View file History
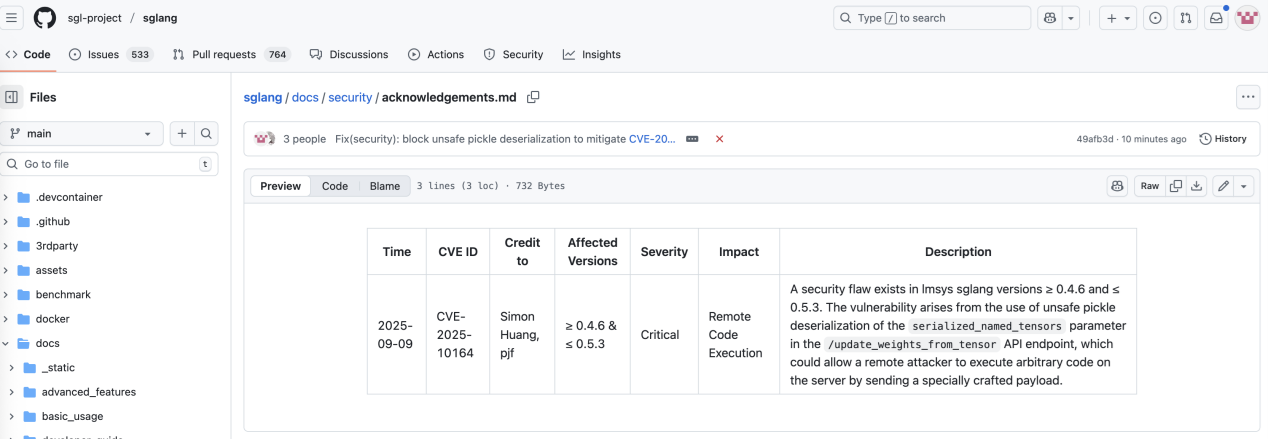1268x439 pixels. coord(1223,139)
